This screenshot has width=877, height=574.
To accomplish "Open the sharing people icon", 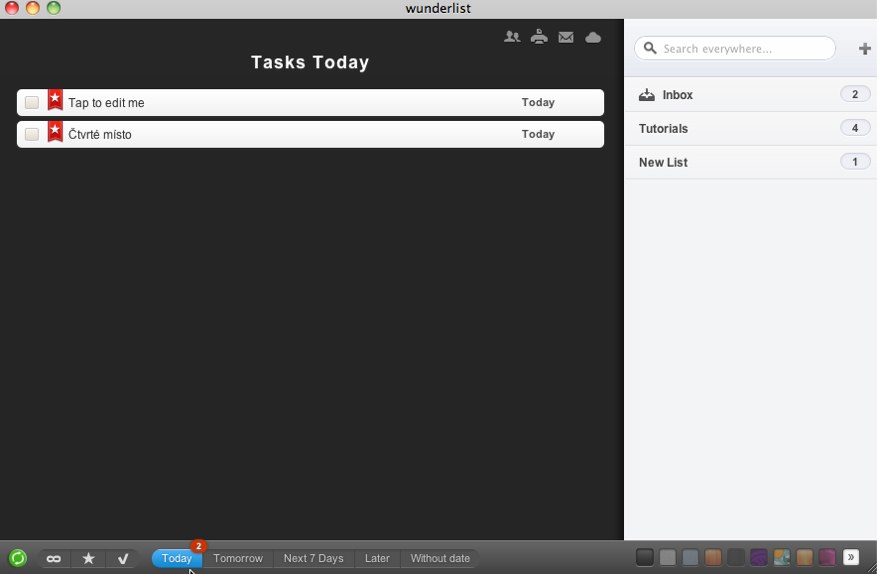I will coord(512,37).
